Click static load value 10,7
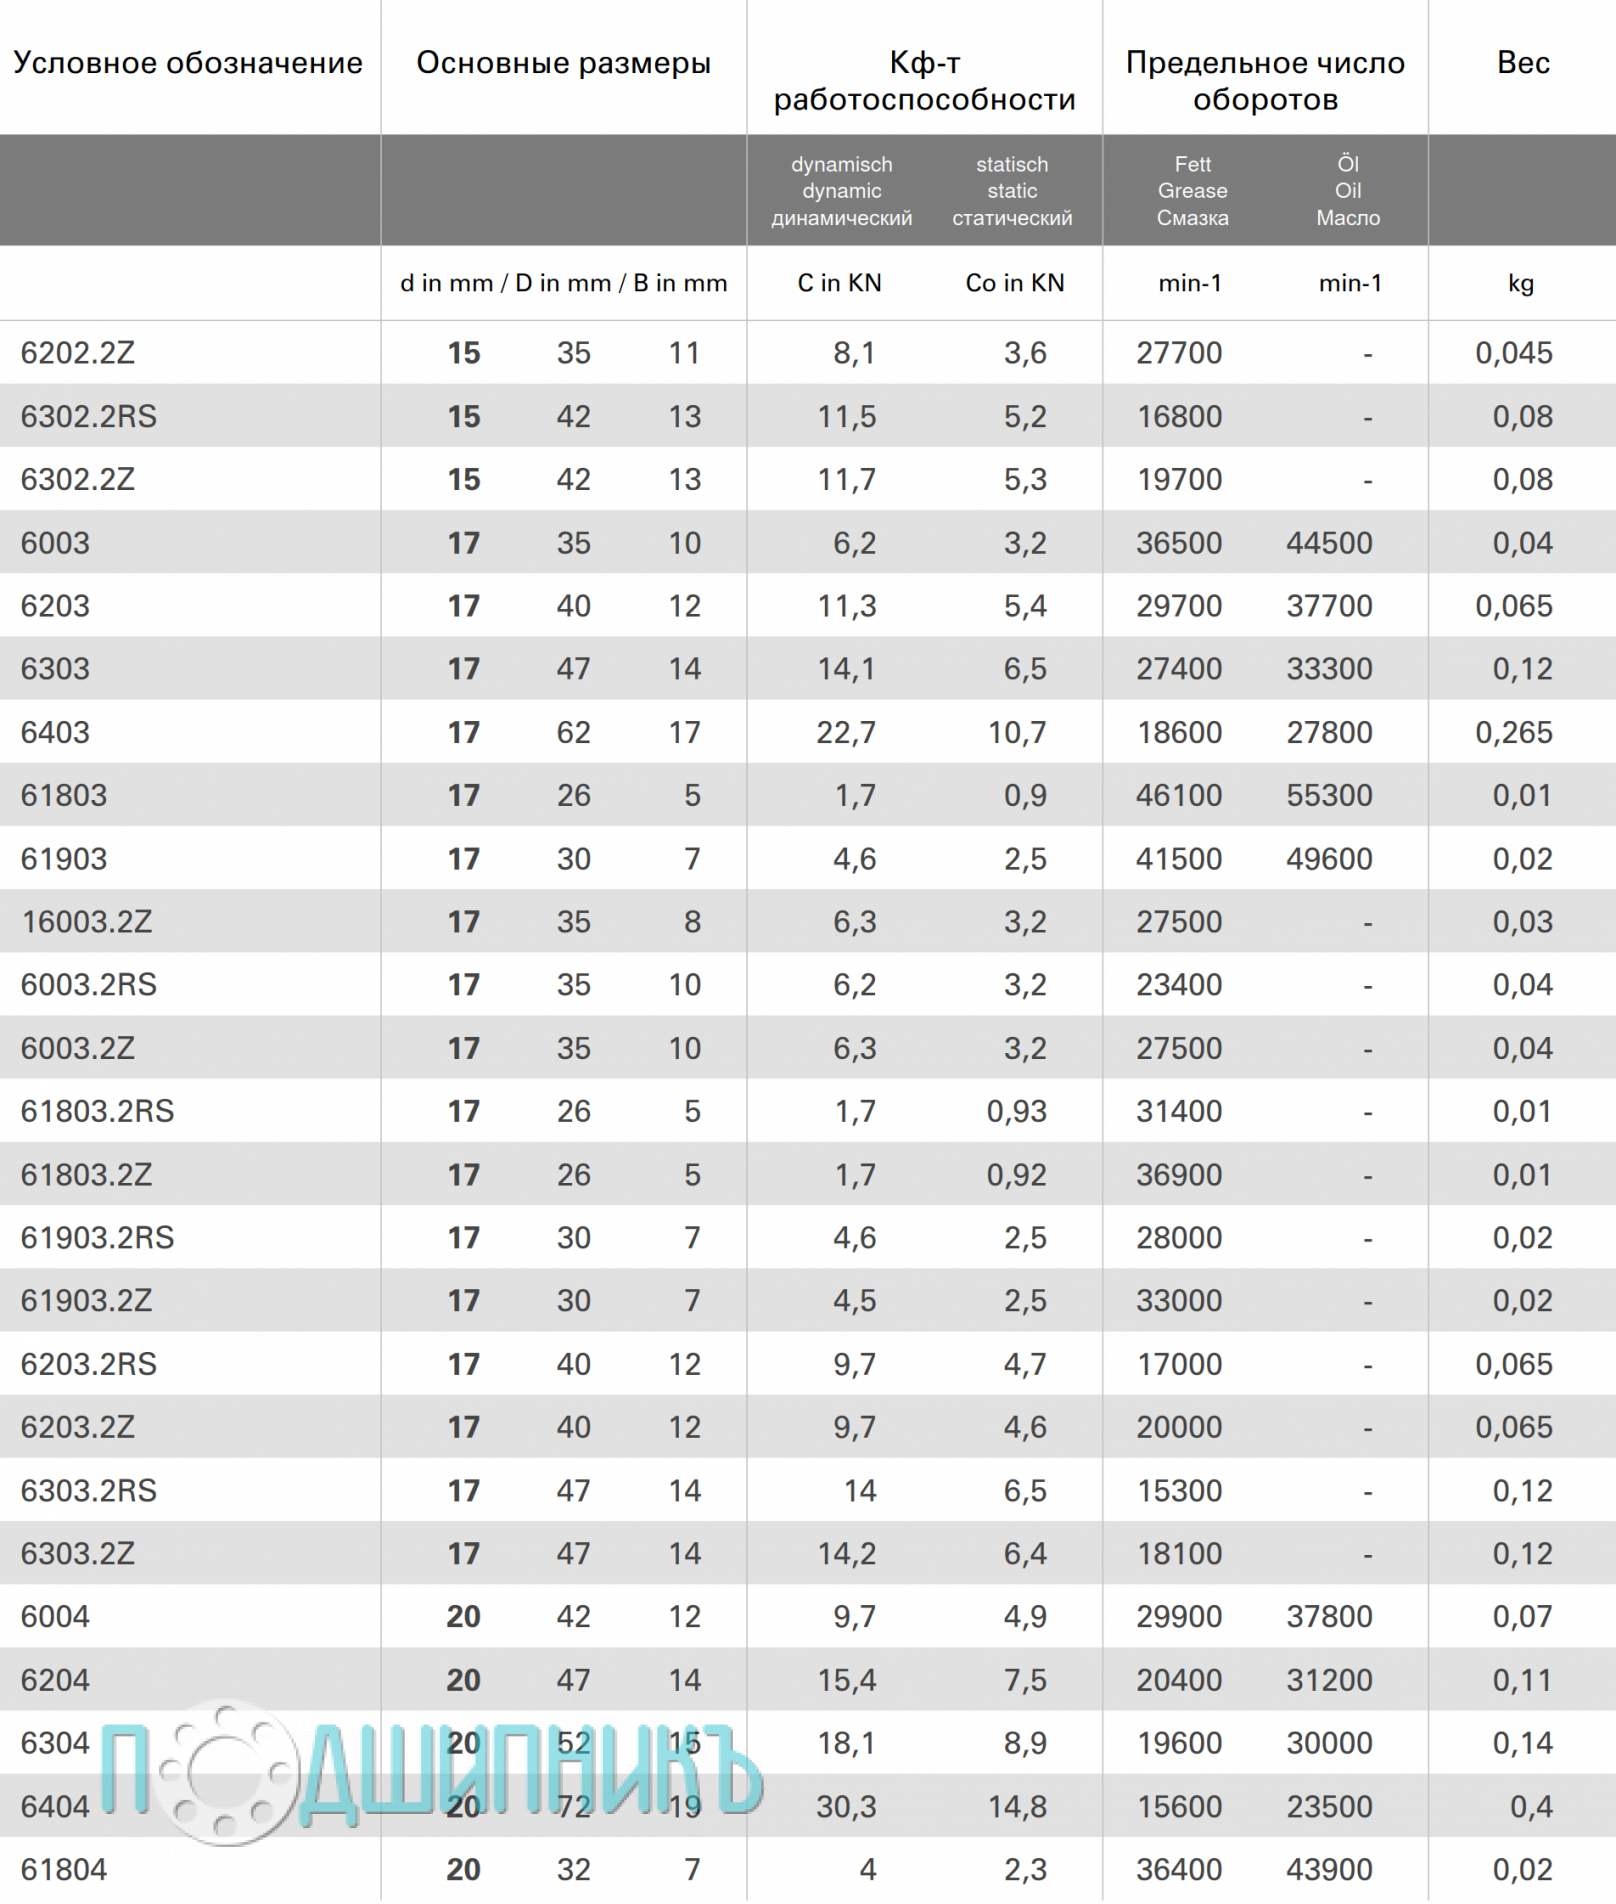Image resolution: width=1616 pixels, height=1904 pixels. [1018, 732]
